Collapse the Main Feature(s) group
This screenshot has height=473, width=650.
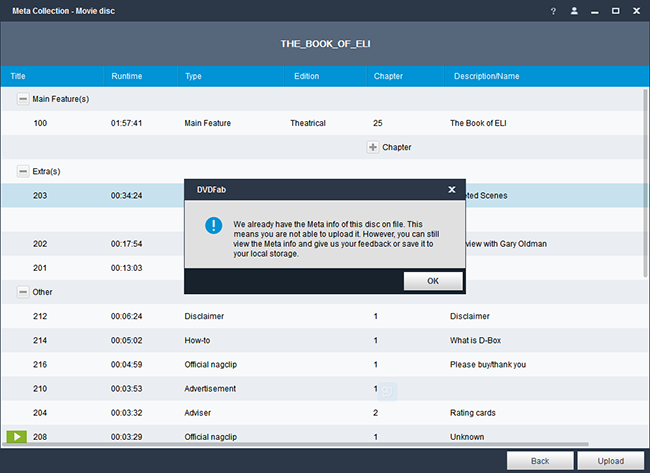23,99
